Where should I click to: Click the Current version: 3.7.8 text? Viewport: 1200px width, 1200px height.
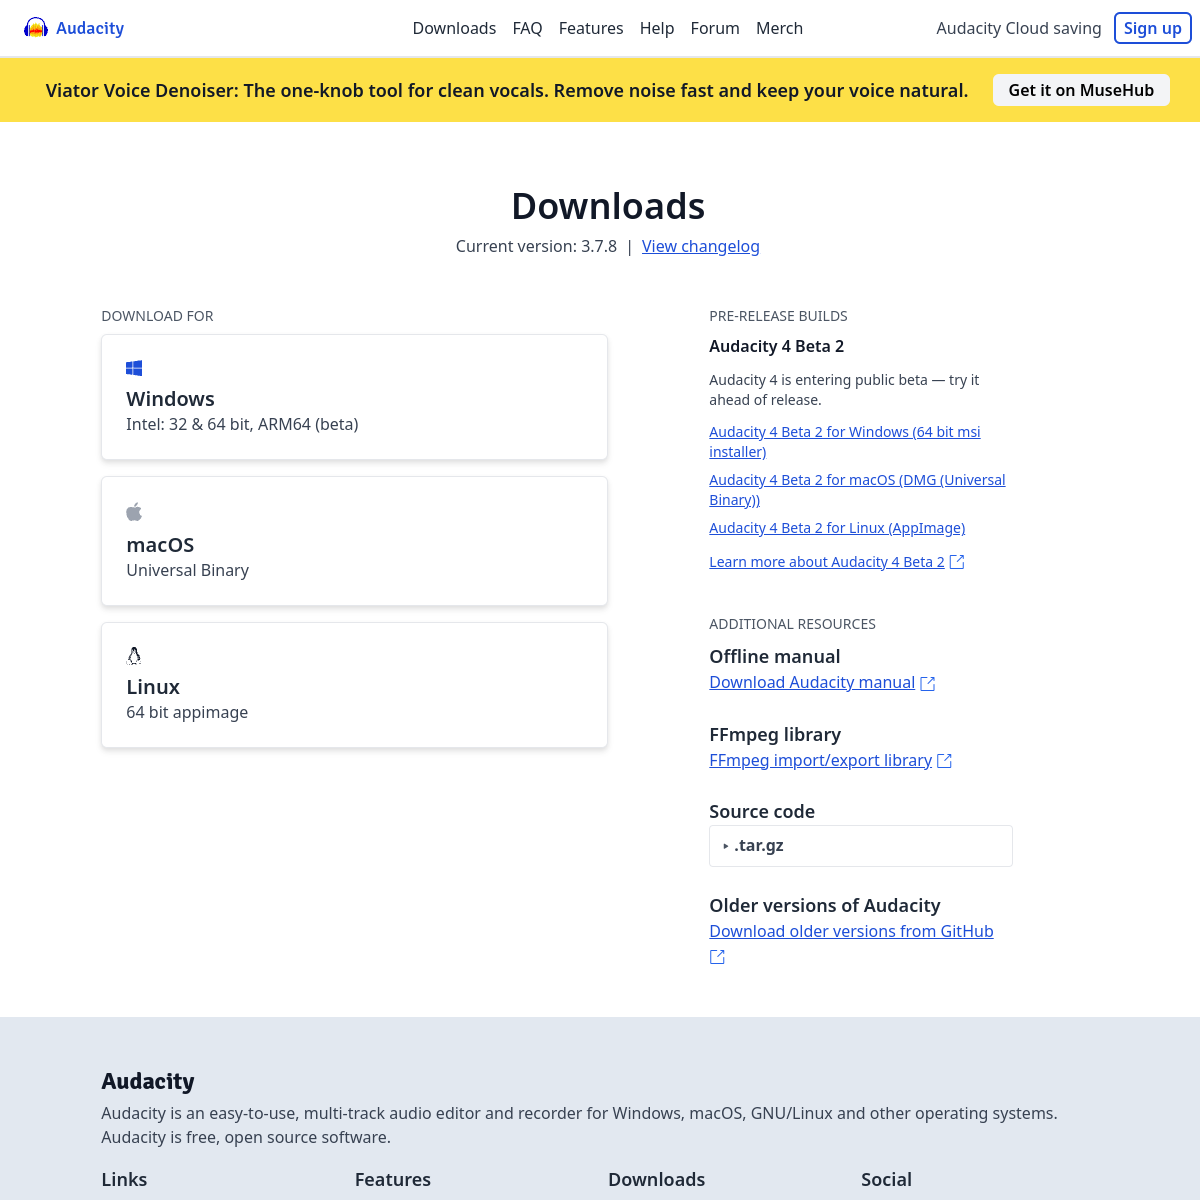coord(536,246)
